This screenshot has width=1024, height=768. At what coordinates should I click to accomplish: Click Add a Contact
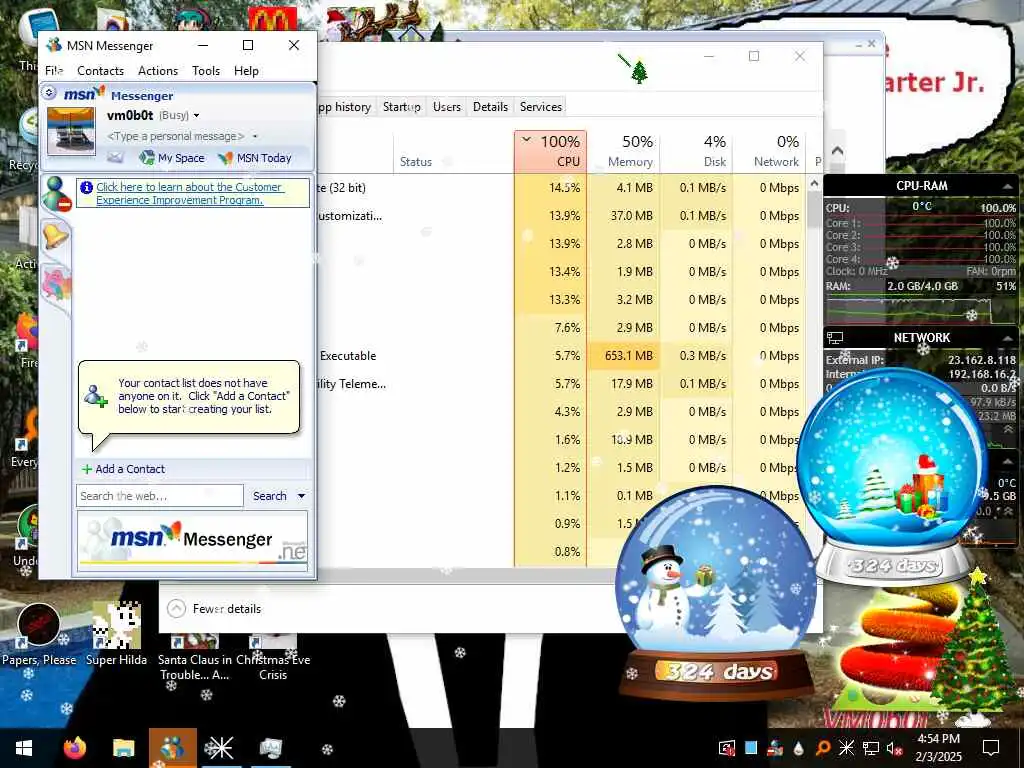click(x=123, y=469)
